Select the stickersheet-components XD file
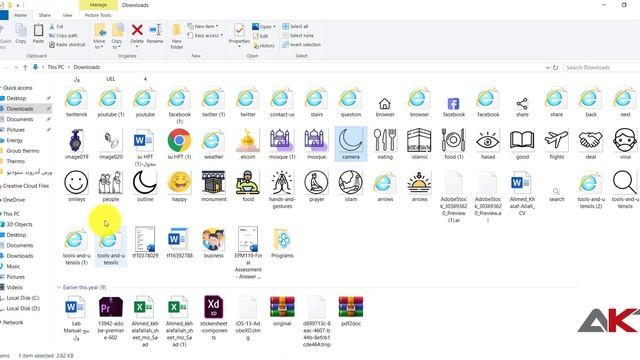This screenshot has width=640, height=360. click(213, 317)
